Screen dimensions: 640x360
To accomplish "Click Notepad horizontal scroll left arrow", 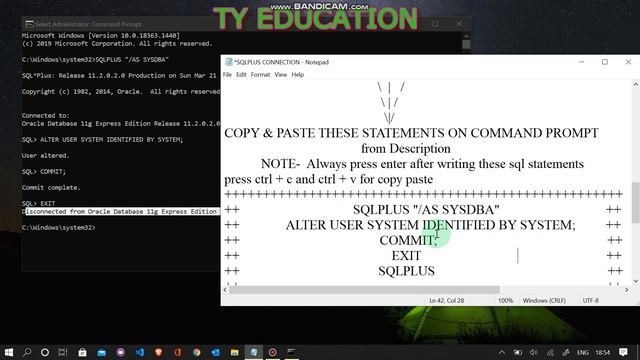I will coord(225,290).
